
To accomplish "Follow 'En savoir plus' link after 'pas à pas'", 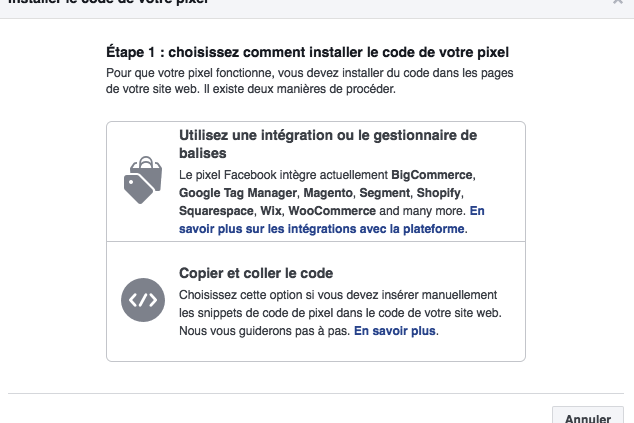I will click(395, 331).
